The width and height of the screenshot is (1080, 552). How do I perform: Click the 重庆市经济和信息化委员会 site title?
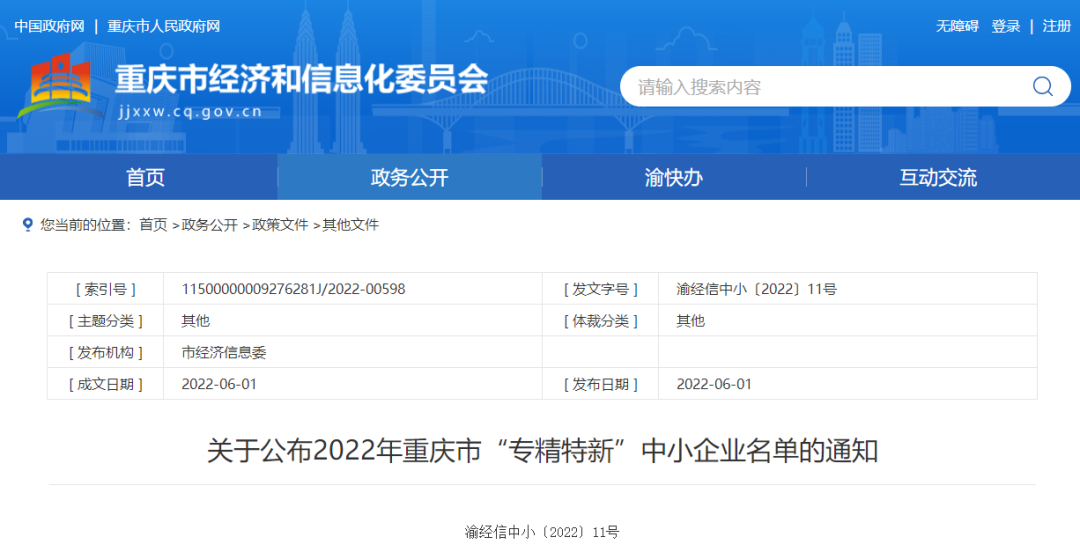click(x=301, y=79)
